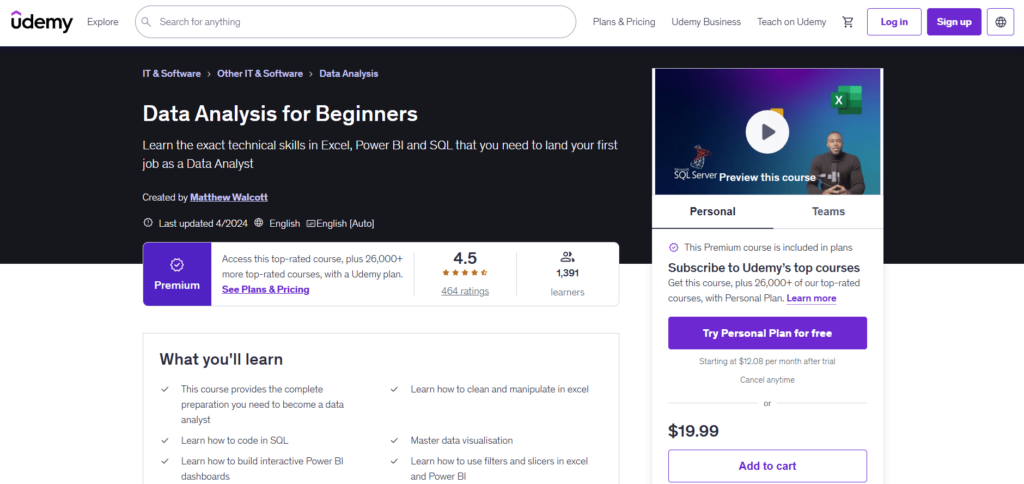
Task: Start Try Personal Plan for free
Action: tap(767, 333)
